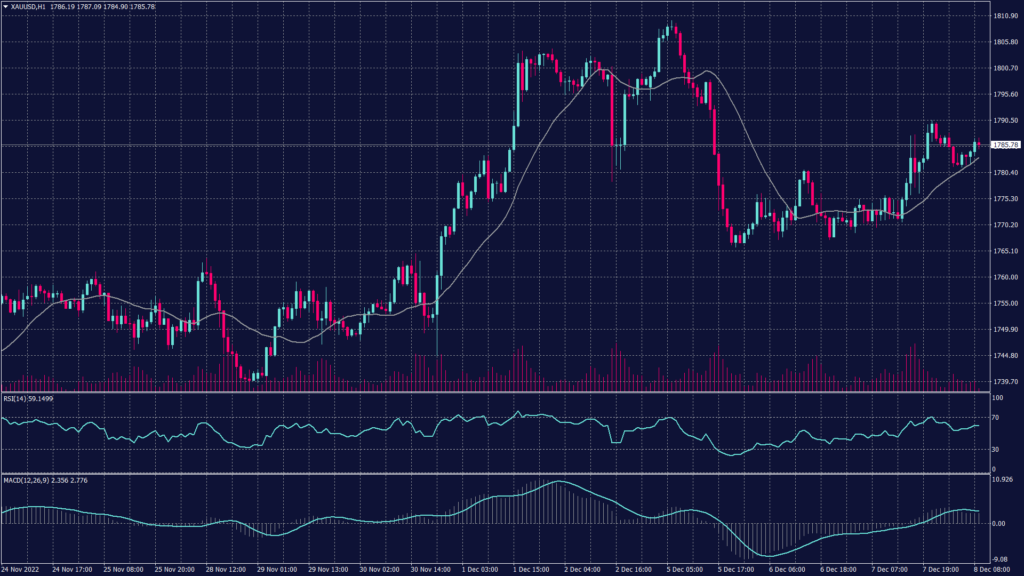Click the MACD 0.00 axis label
The width and height of the screenshot is (1024, 576).
(998, 523)
